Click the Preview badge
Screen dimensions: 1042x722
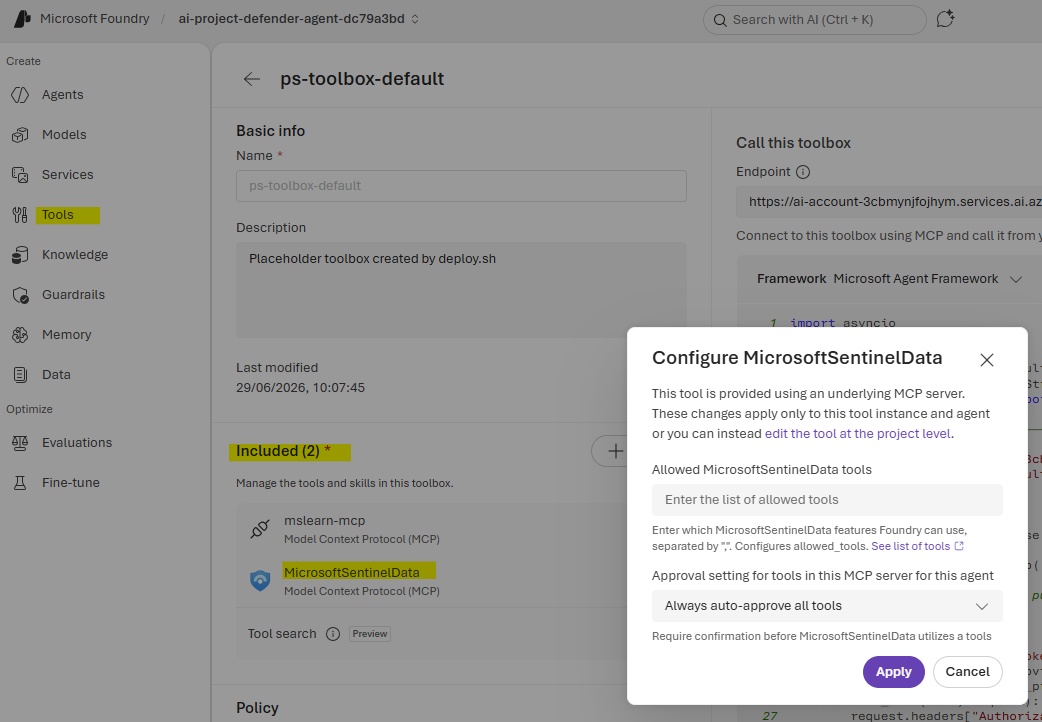369,634
